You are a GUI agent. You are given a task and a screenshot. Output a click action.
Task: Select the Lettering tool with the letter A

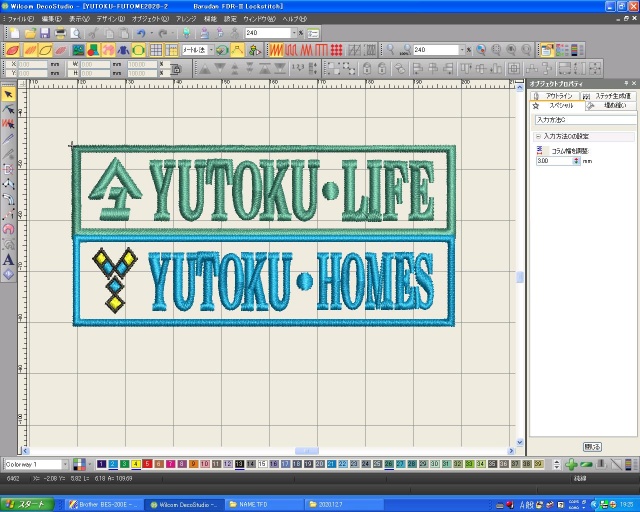pos(9,260)
